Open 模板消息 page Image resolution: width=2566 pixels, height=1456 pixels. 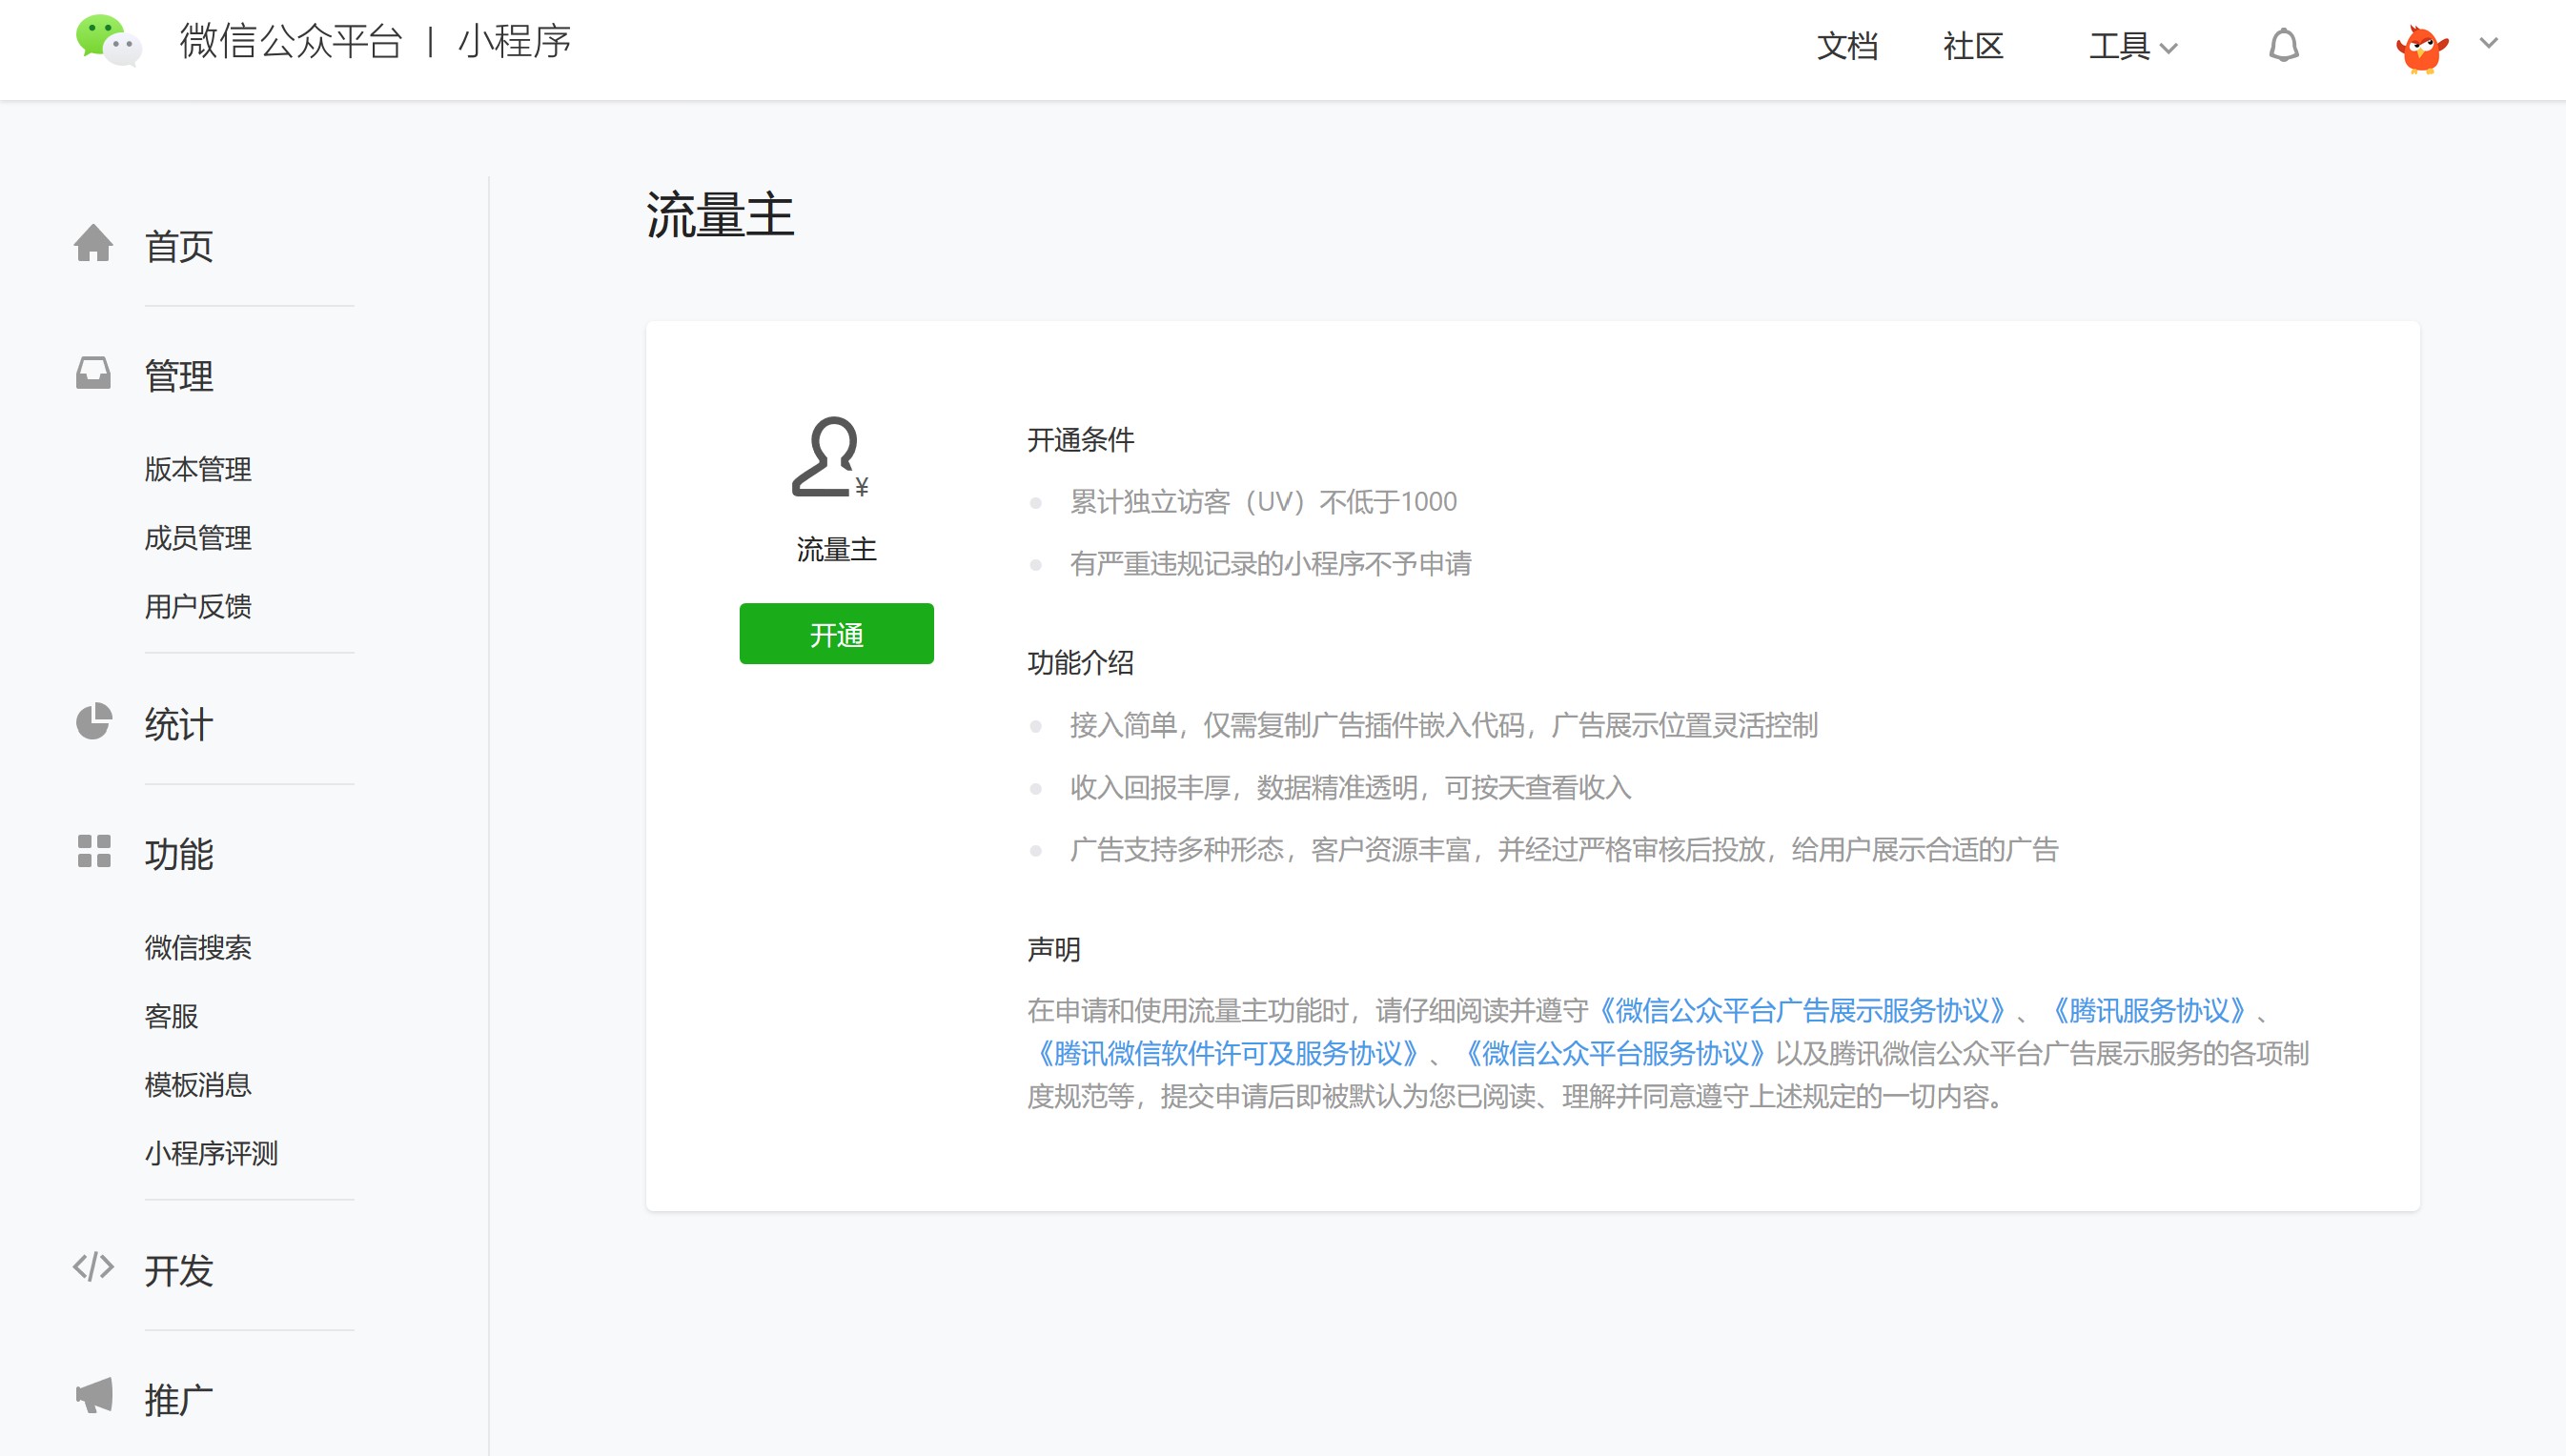point(198,1085)
